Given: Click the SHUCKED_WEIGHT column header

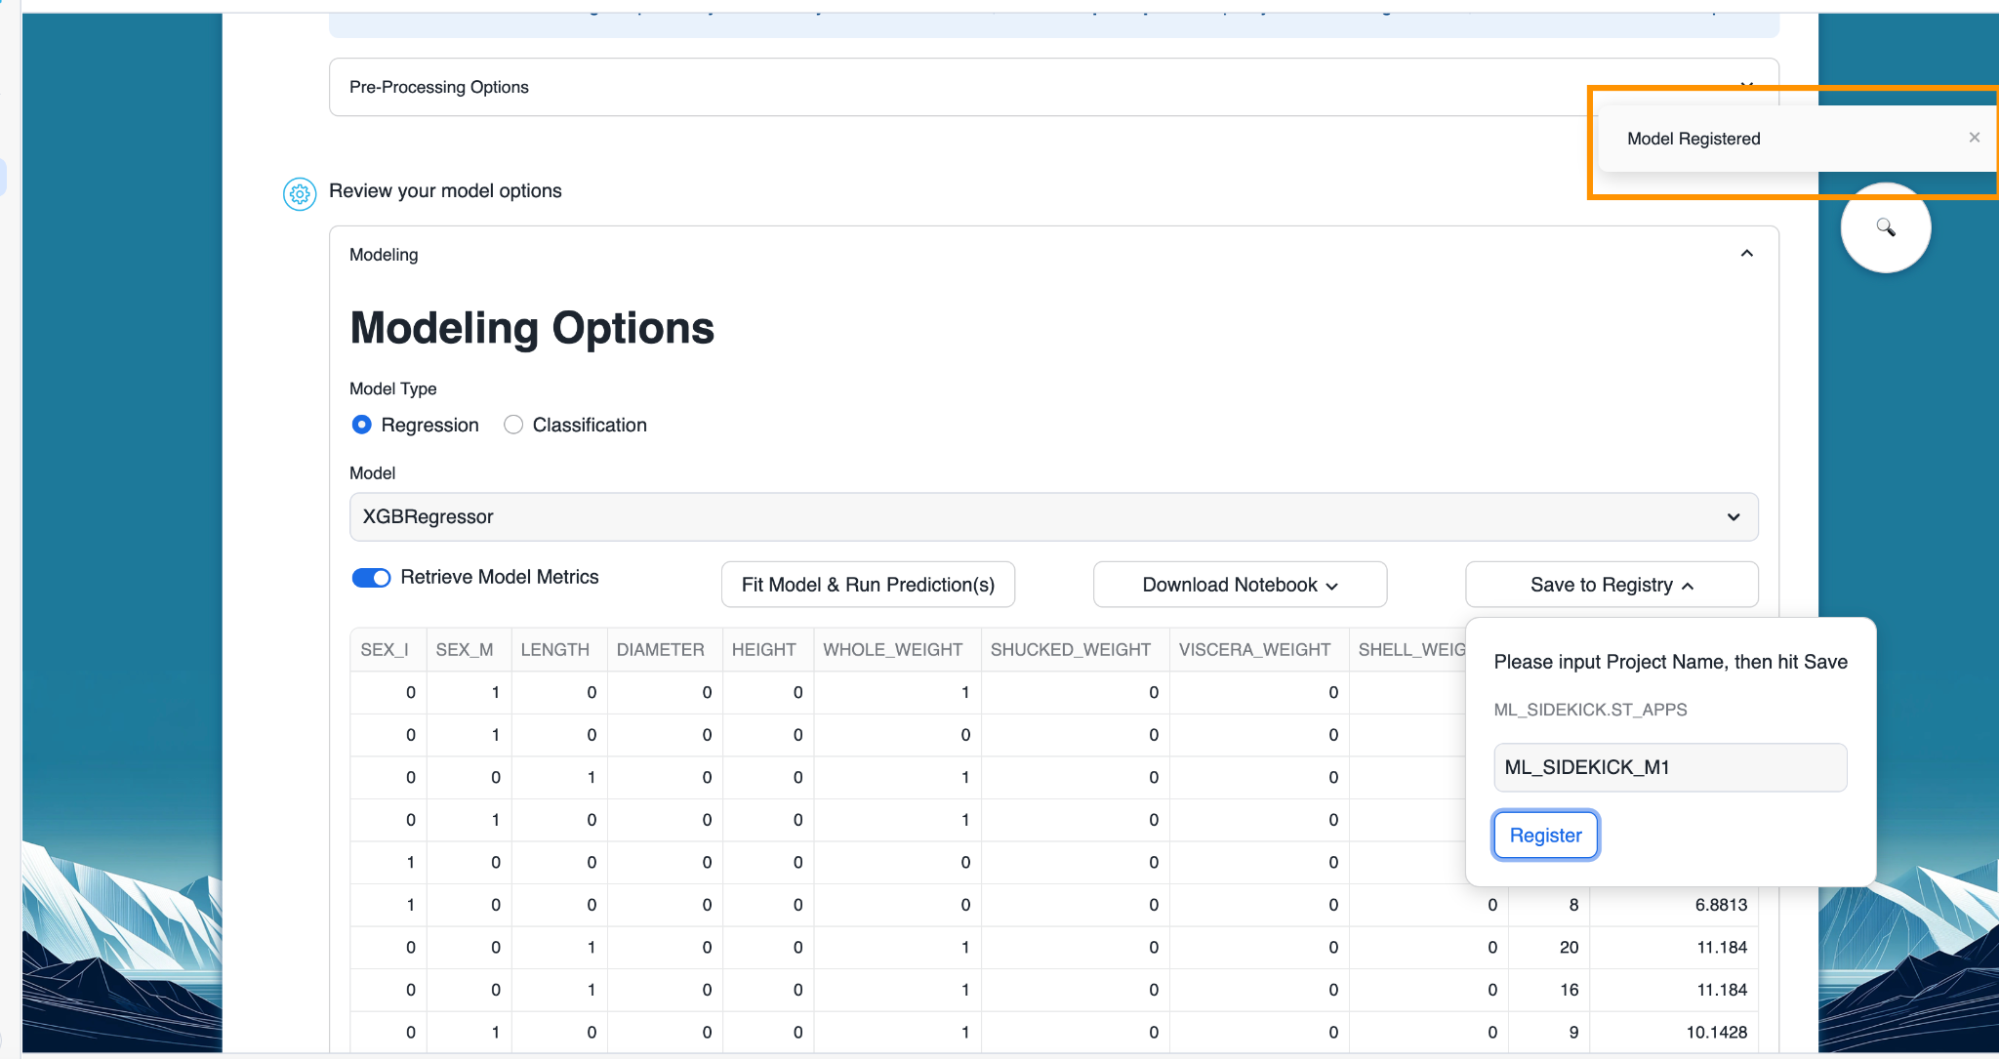Looking at the screenshot, I should pyautogui.click(x=1070, y=650).
